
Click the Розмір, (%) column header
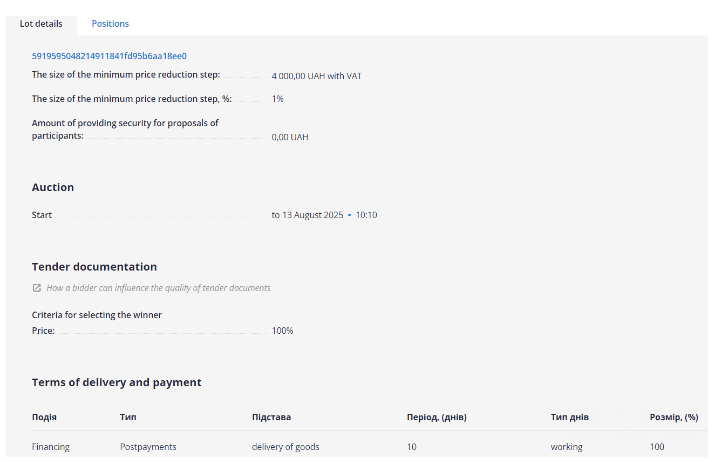[x=673, y=417]
